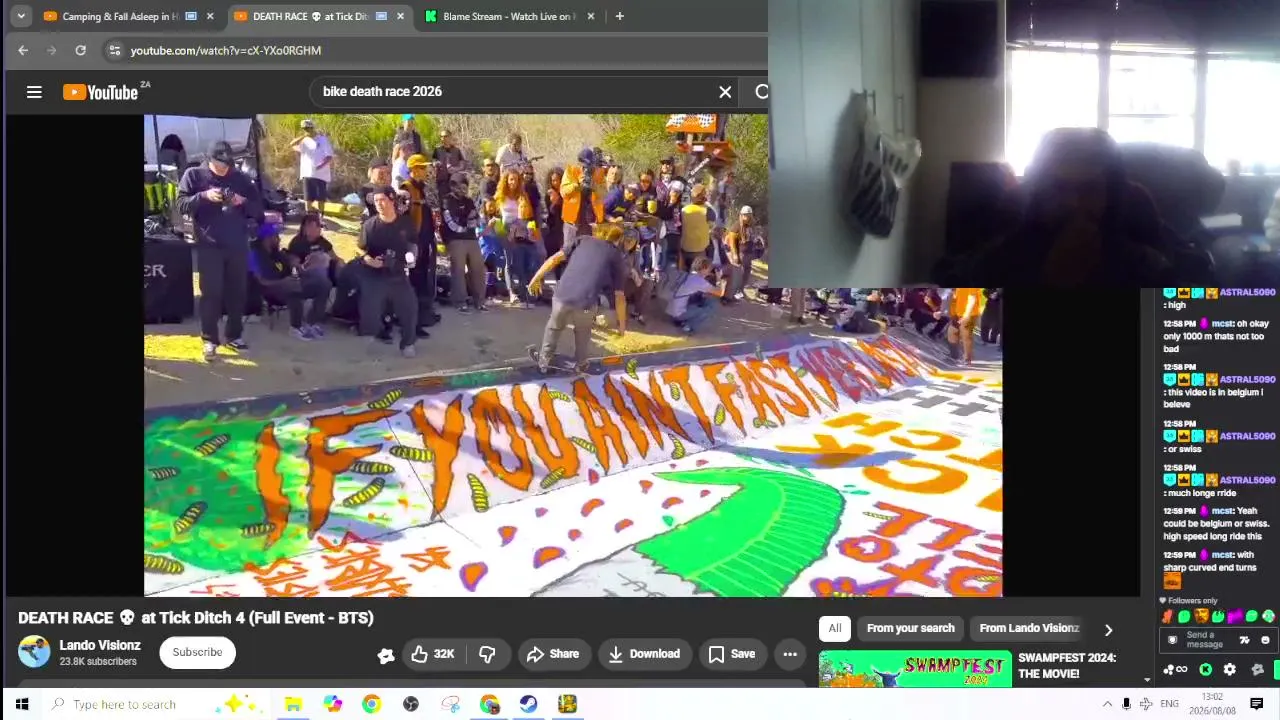Download the video
Viewport: 1280px width, 720px height.
click(x=644, y=654)
